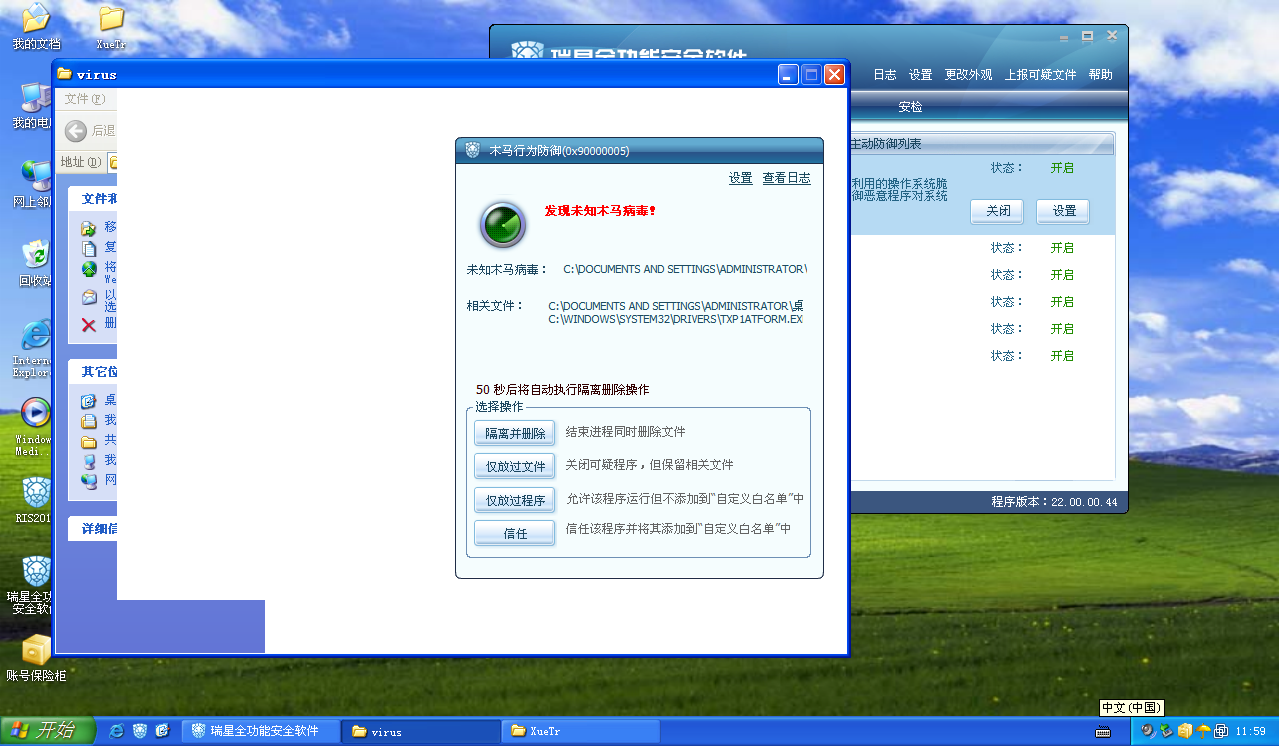The height and width of the screenshot is (746, 1279).
Task: Click the green radar scan icon
Action: (x=503, y=224)
